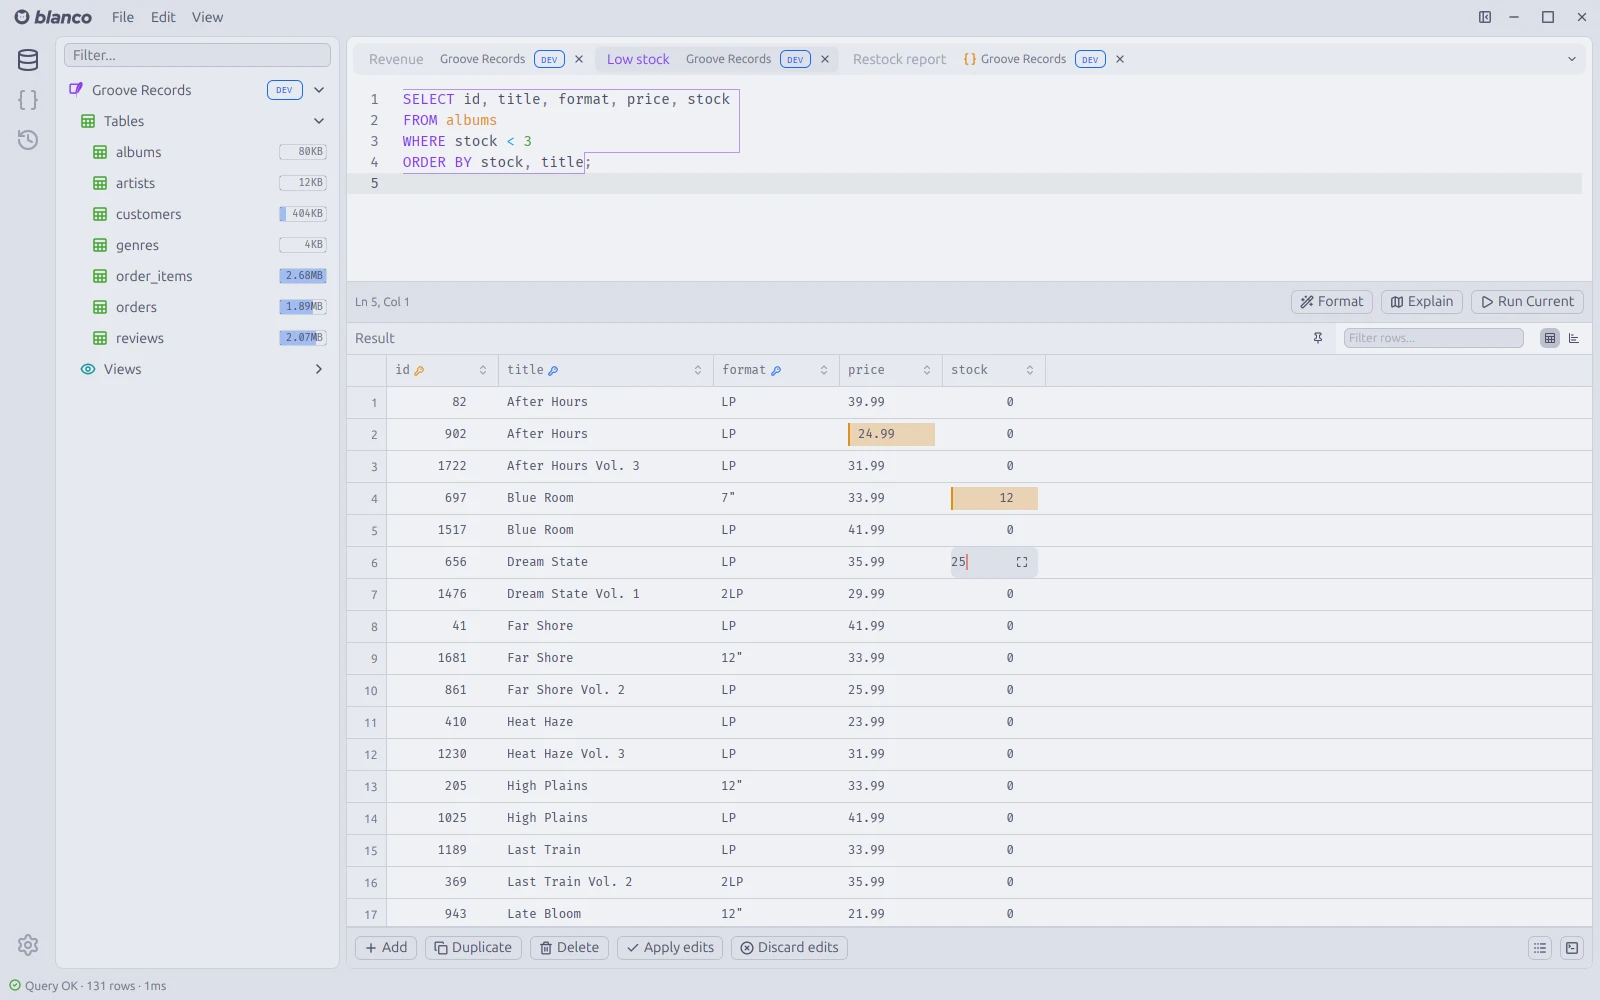Image resolution: width=1600 pixels, height=1000 pixels.
Task: Open the View menu
Action: 207,17
